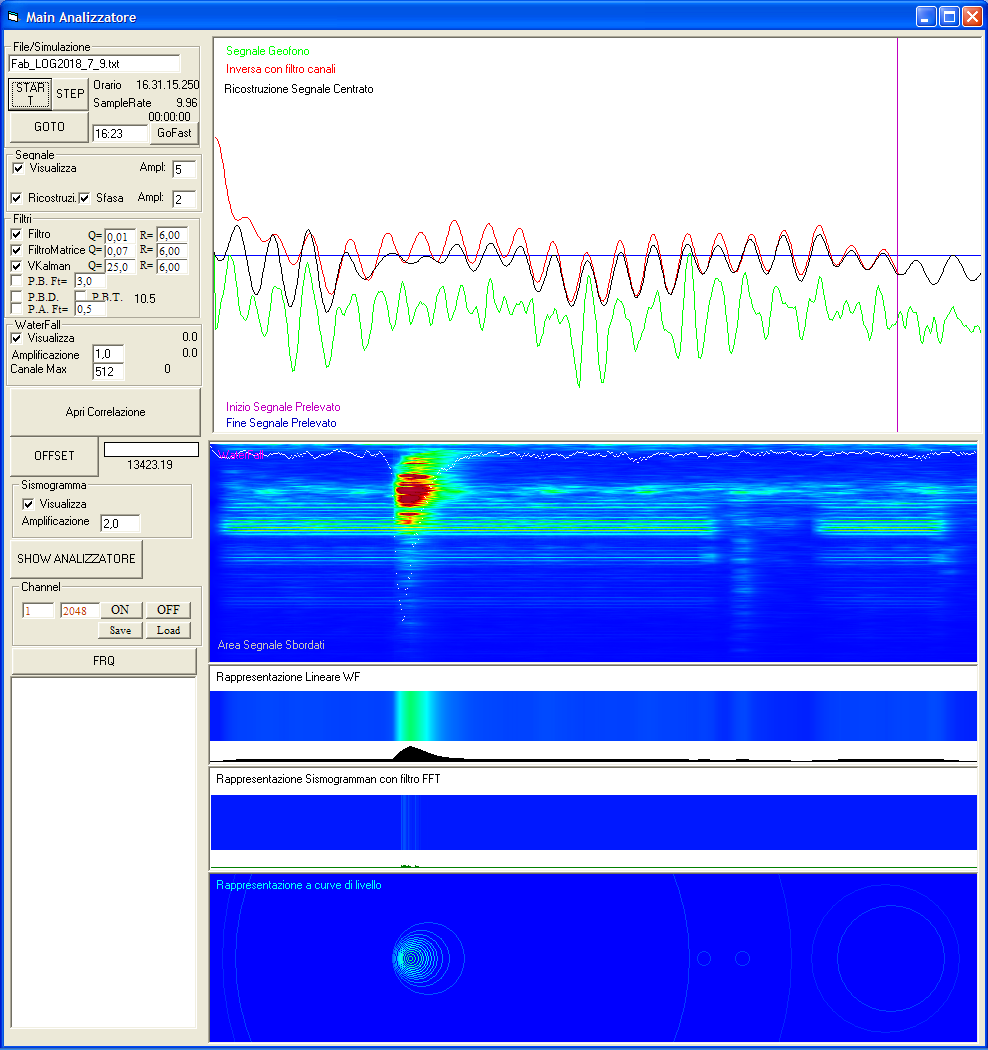The height and width of the screenshot is (1050, 988).
Task: Save channel settings
Action: tap(120, 630)
